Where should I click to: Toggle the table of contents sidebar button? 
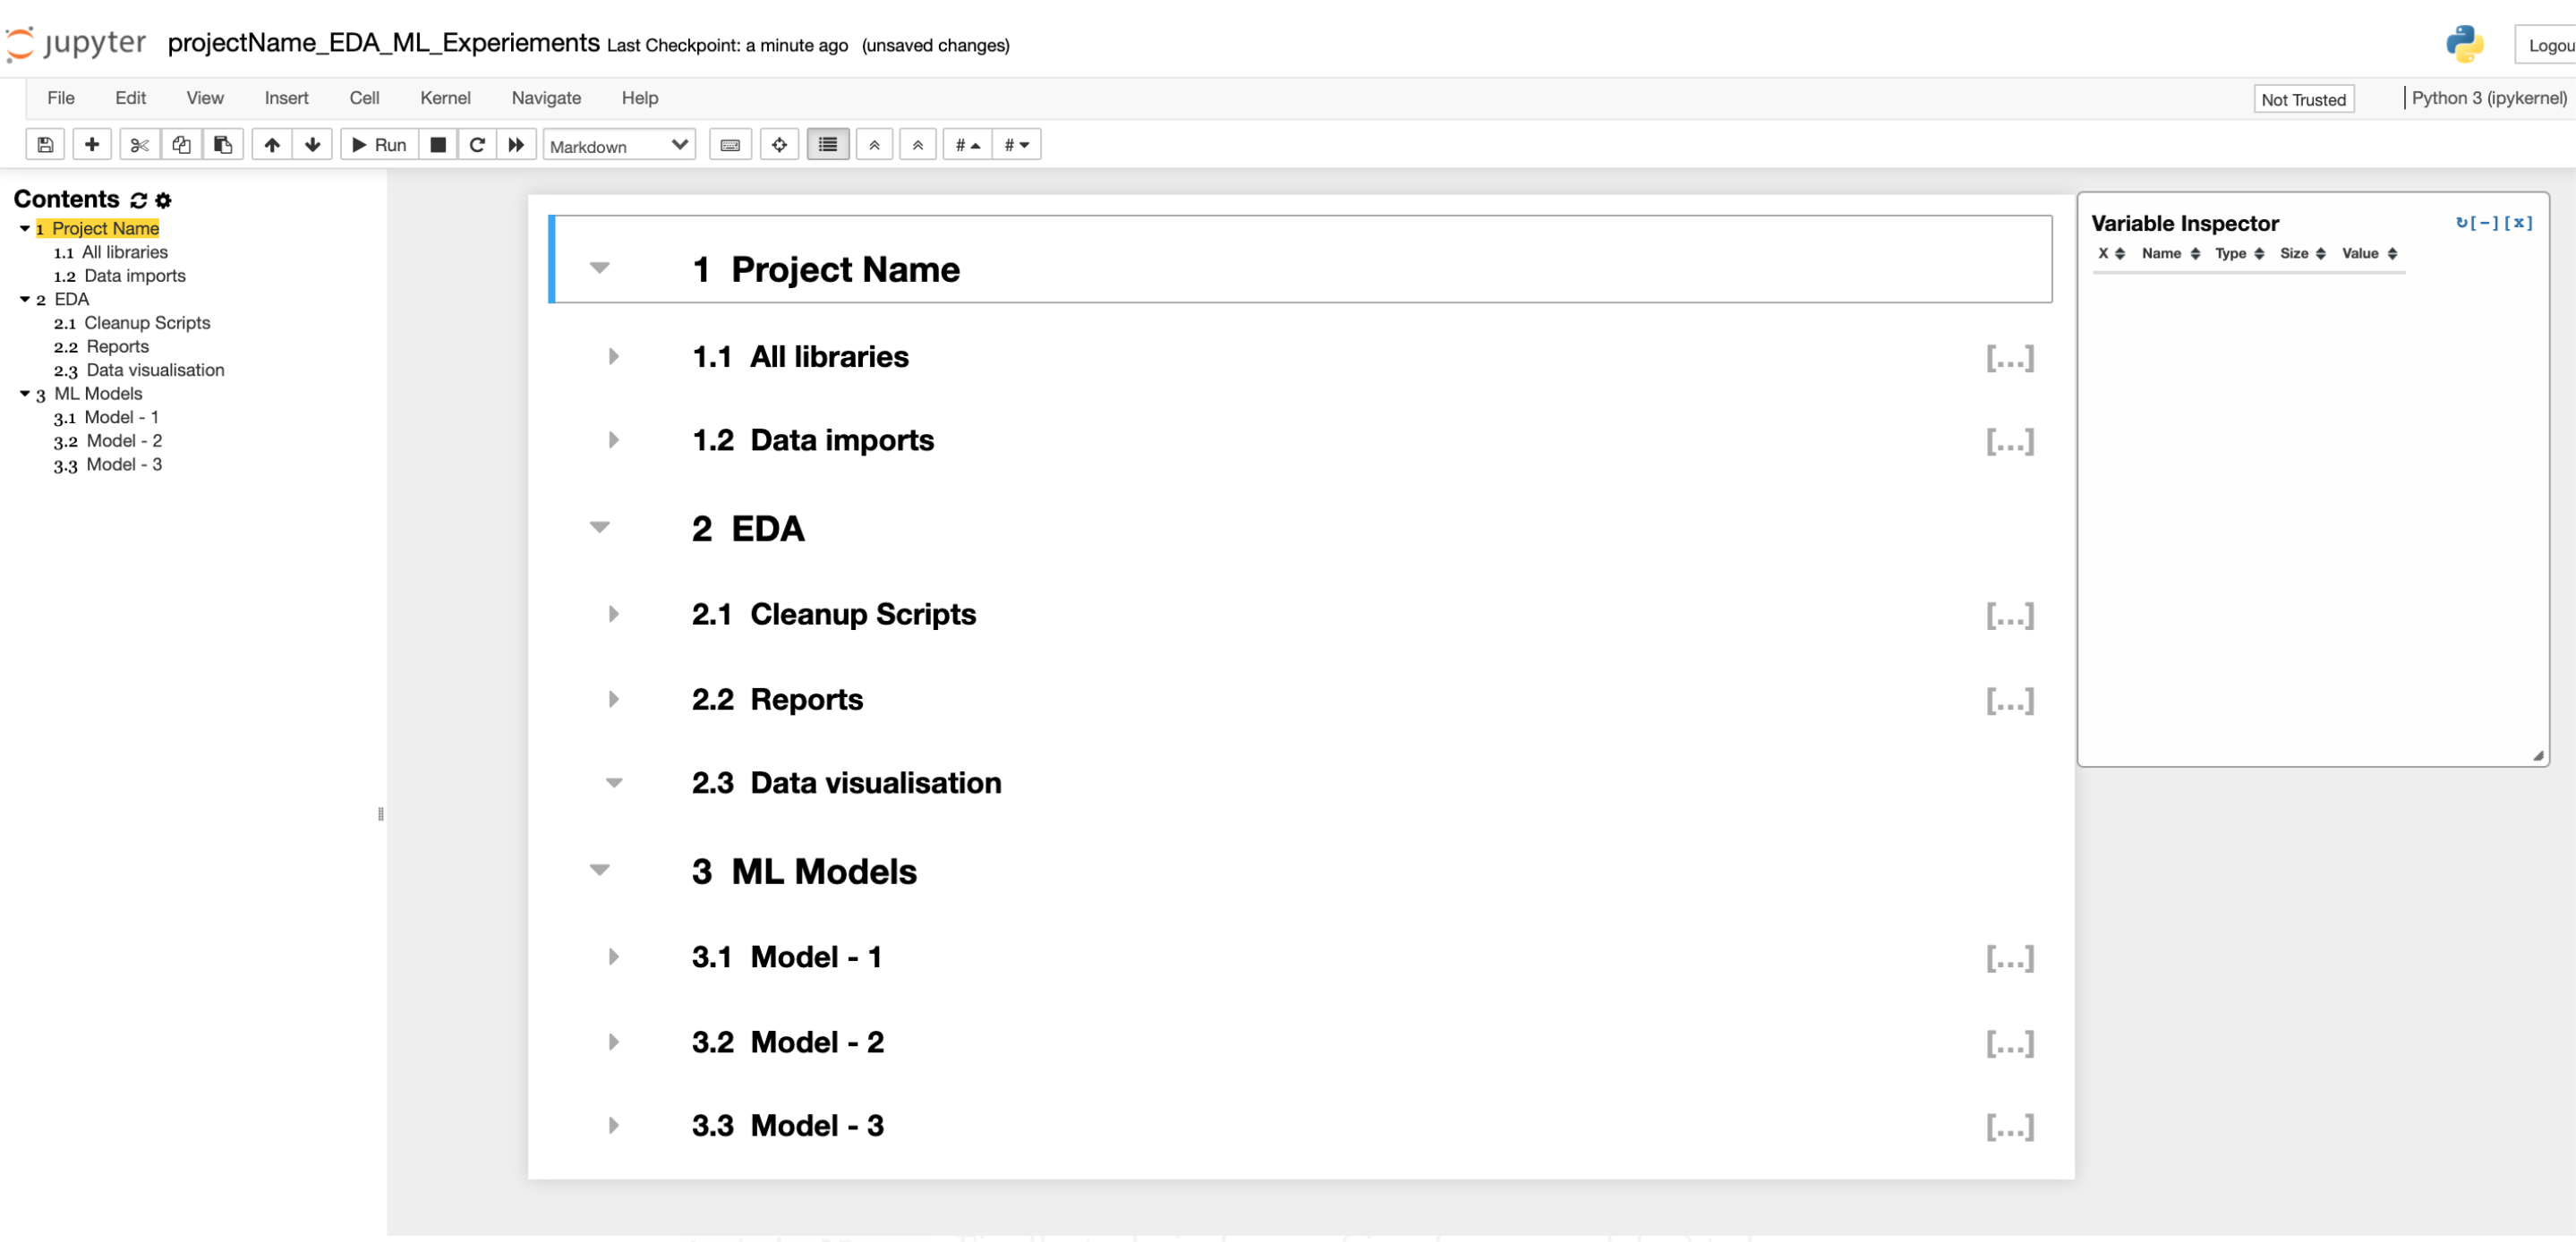(828, 145)
